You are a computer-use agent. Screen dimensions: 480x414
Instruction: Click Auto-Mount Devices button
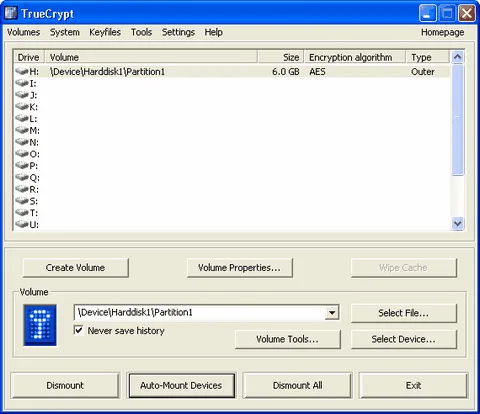click(181, 385)
